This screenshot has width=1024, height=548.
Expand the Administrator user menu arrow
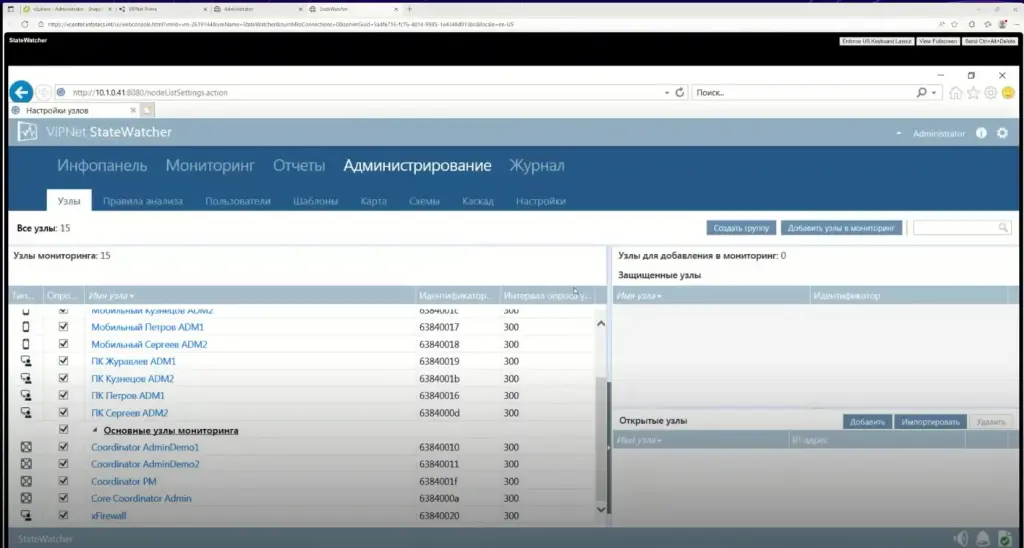(x=899, y=133)
